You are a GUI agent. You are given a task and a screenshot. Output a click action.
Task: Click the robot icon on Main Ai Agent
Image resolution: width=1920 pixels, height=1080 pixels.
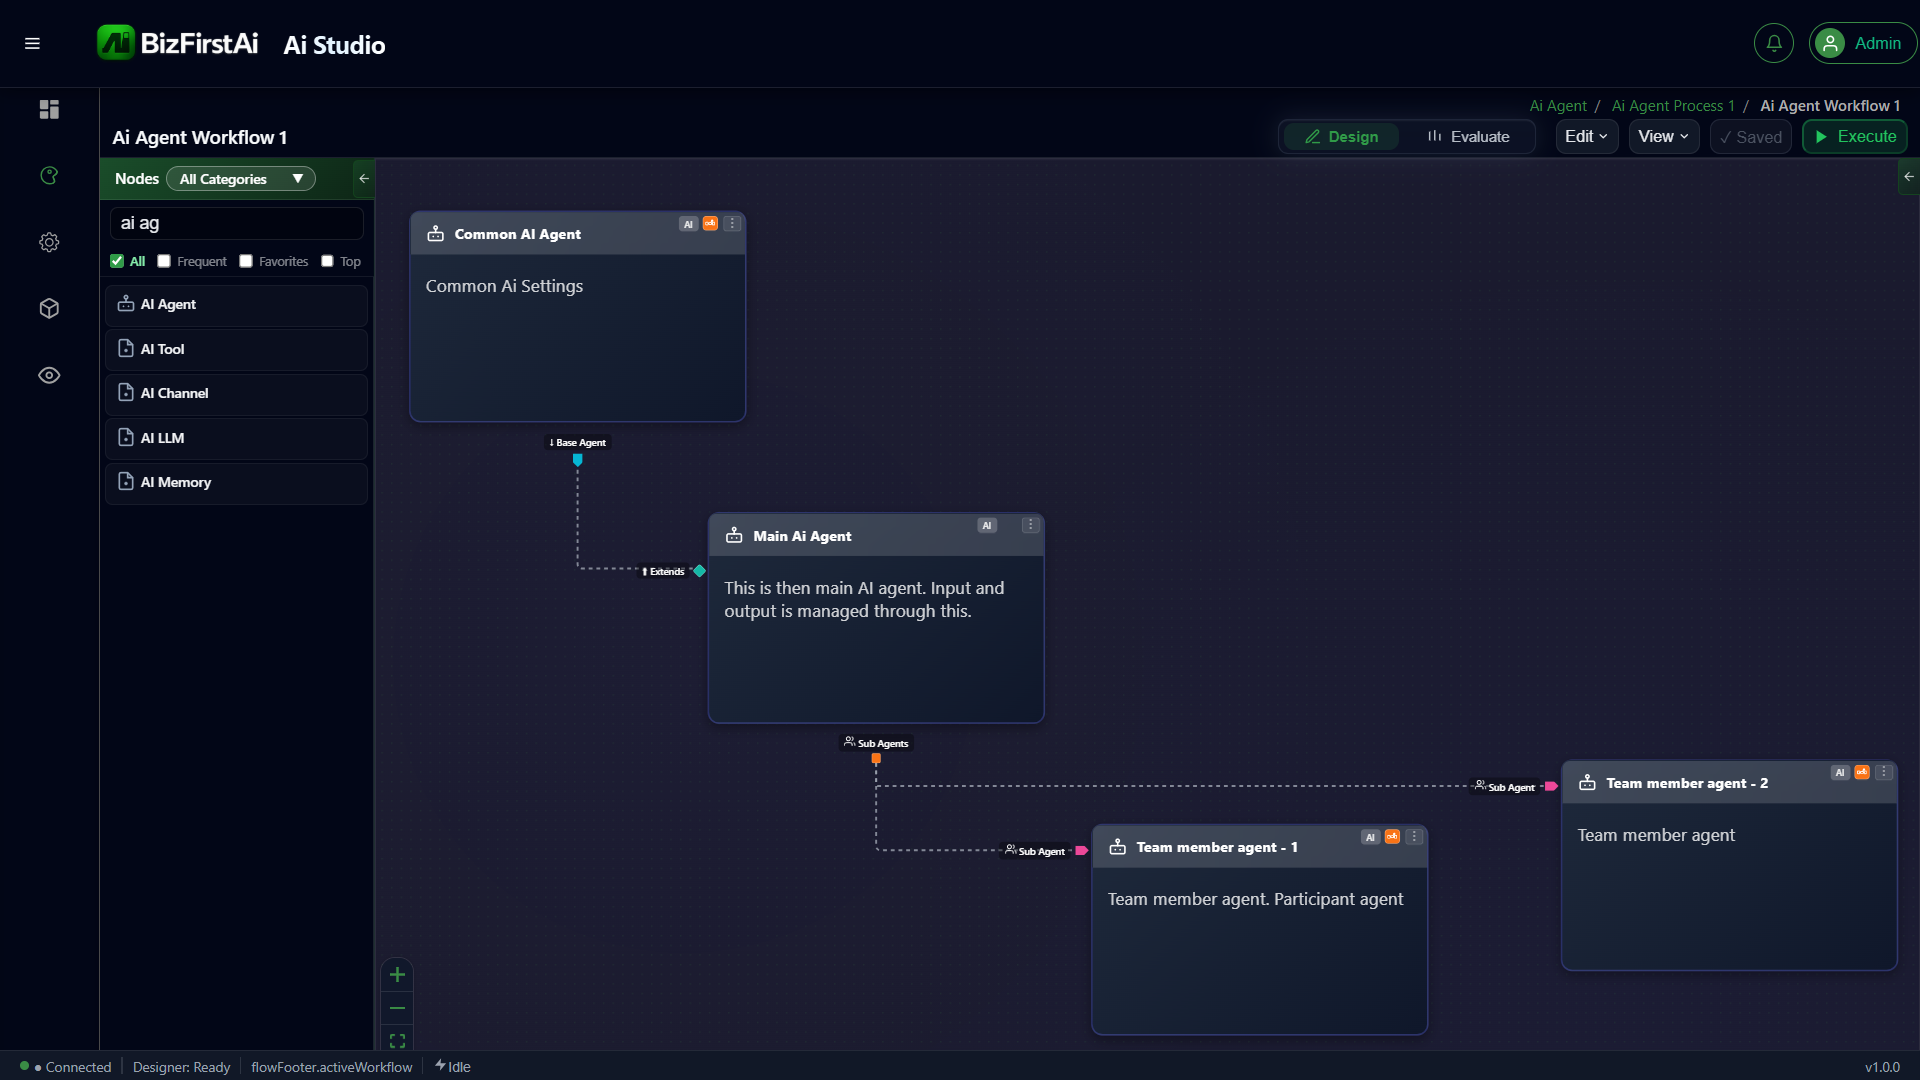734,536
